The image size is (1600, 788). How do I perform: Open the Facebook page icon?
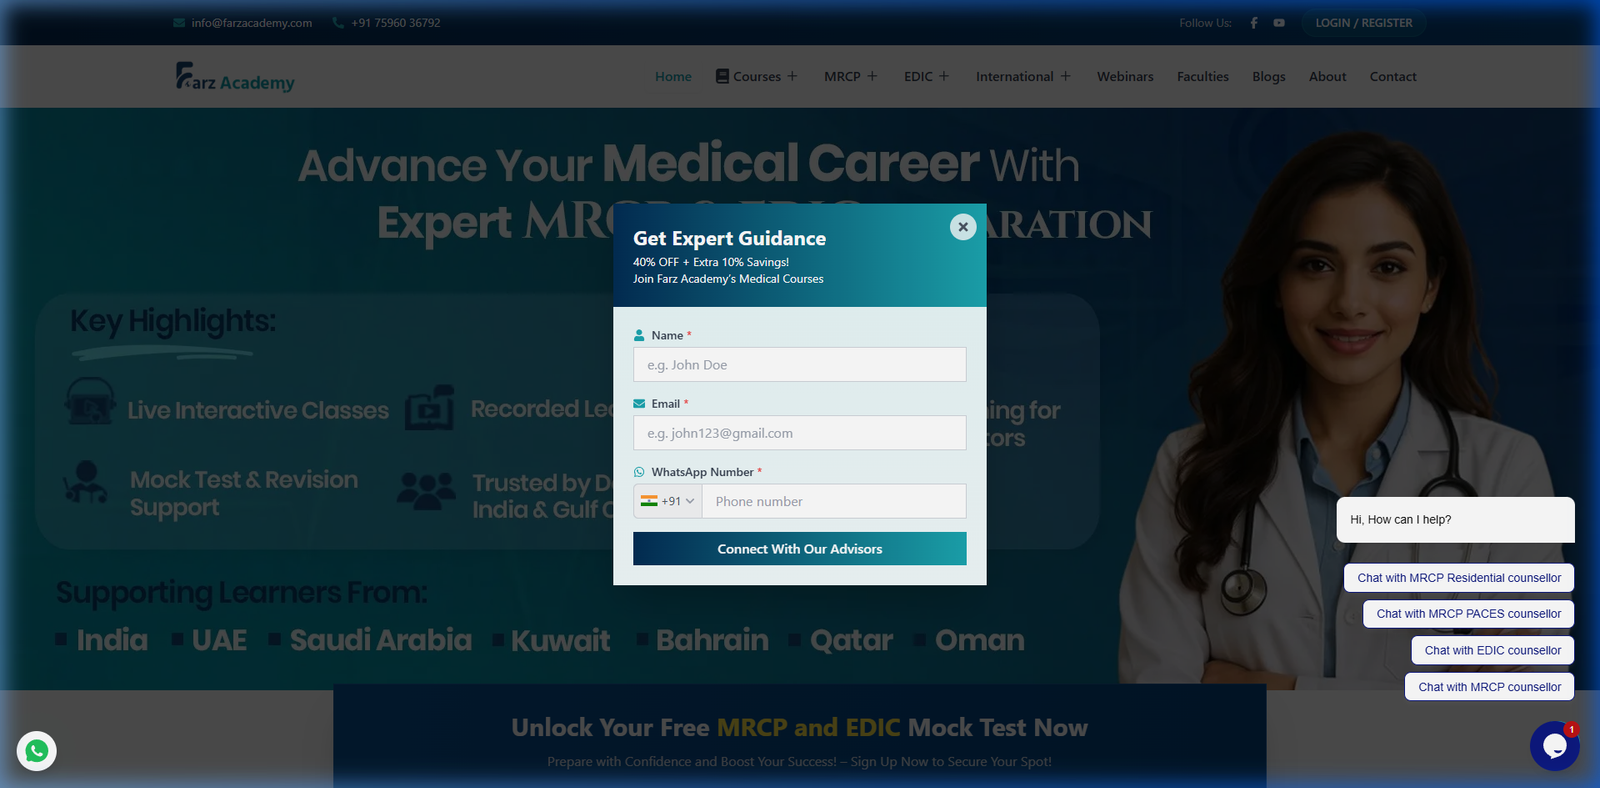pos(1254,23)
